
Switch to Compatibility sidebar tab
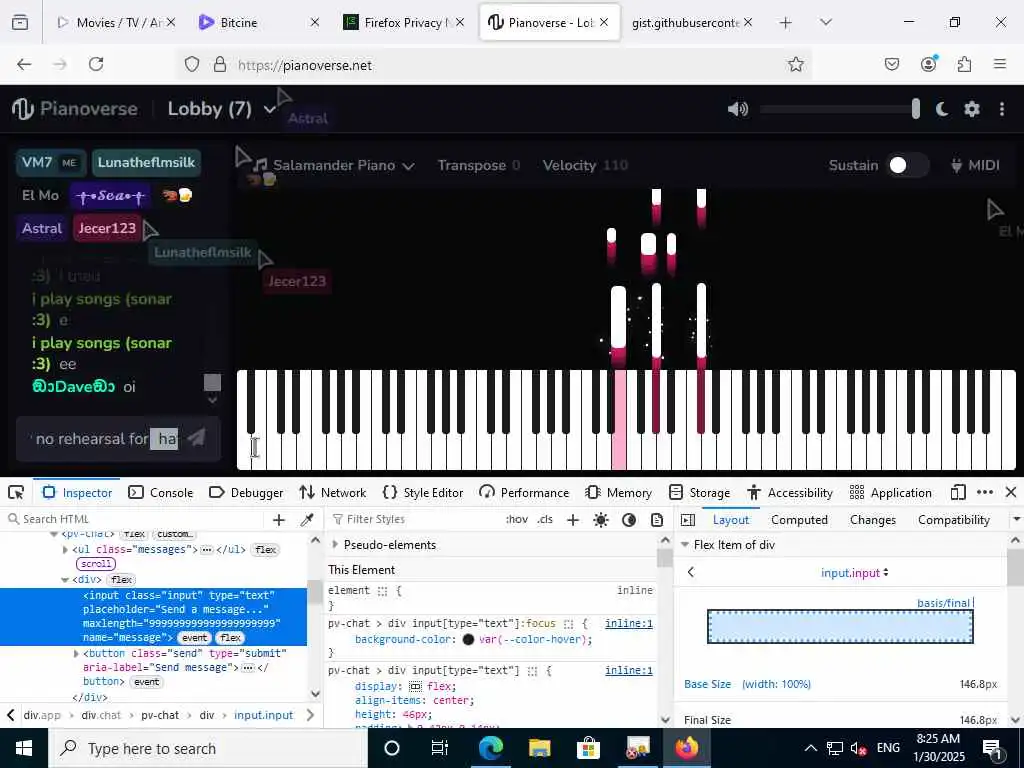[x=953, y=520]
